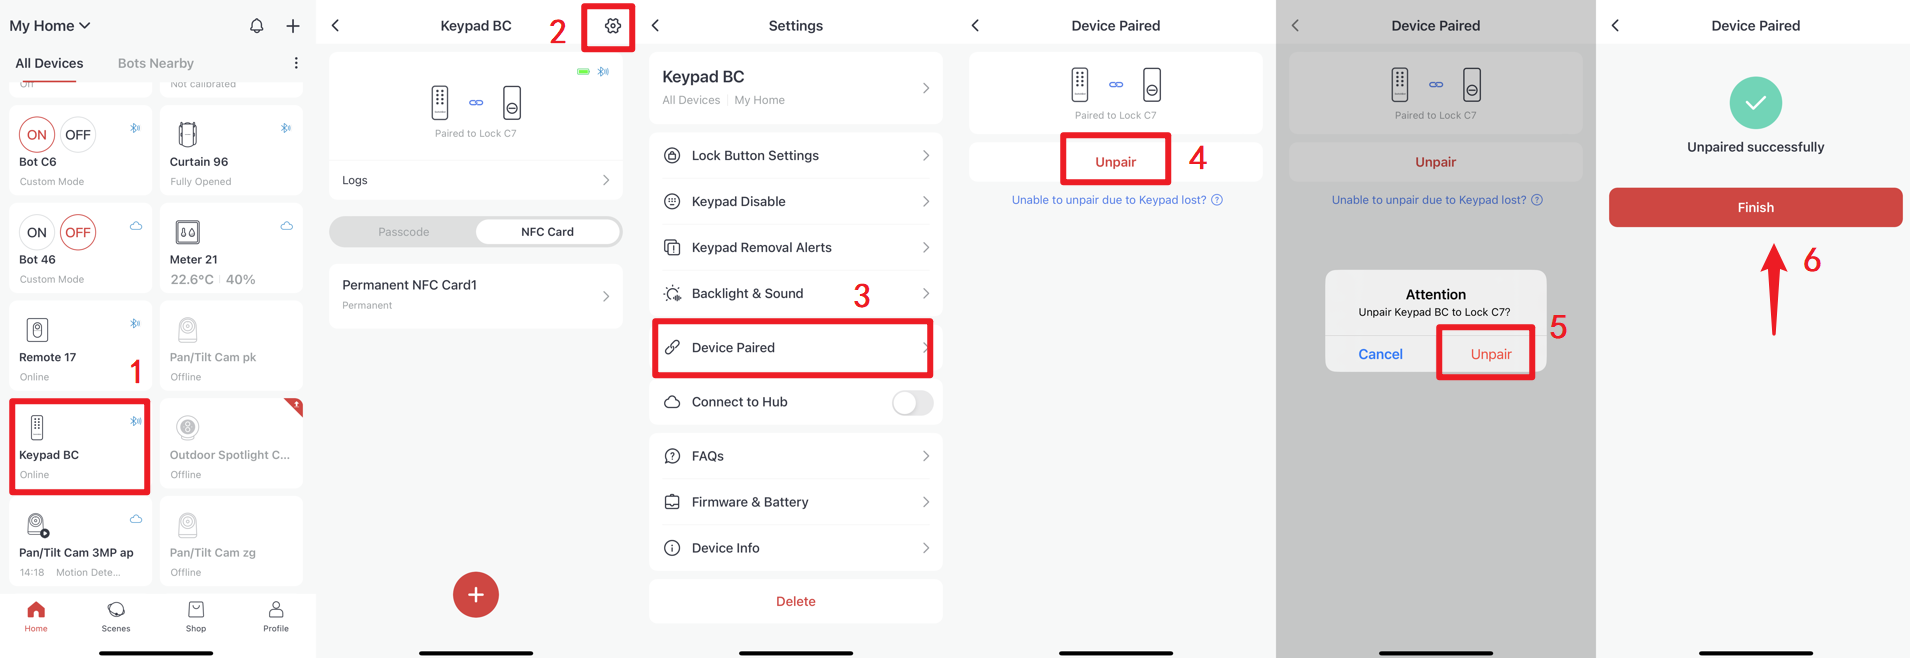Tap the red add button on Keypad BC

476,595
